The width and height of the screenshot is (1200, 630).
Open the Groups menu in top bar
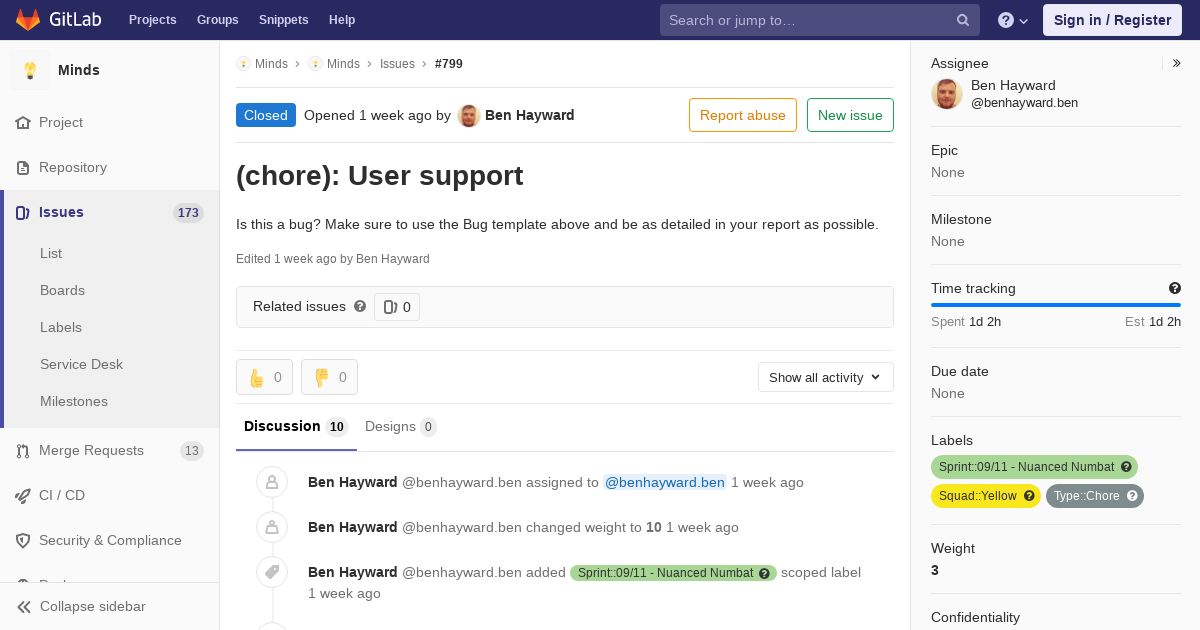click(x=217, y=20)
